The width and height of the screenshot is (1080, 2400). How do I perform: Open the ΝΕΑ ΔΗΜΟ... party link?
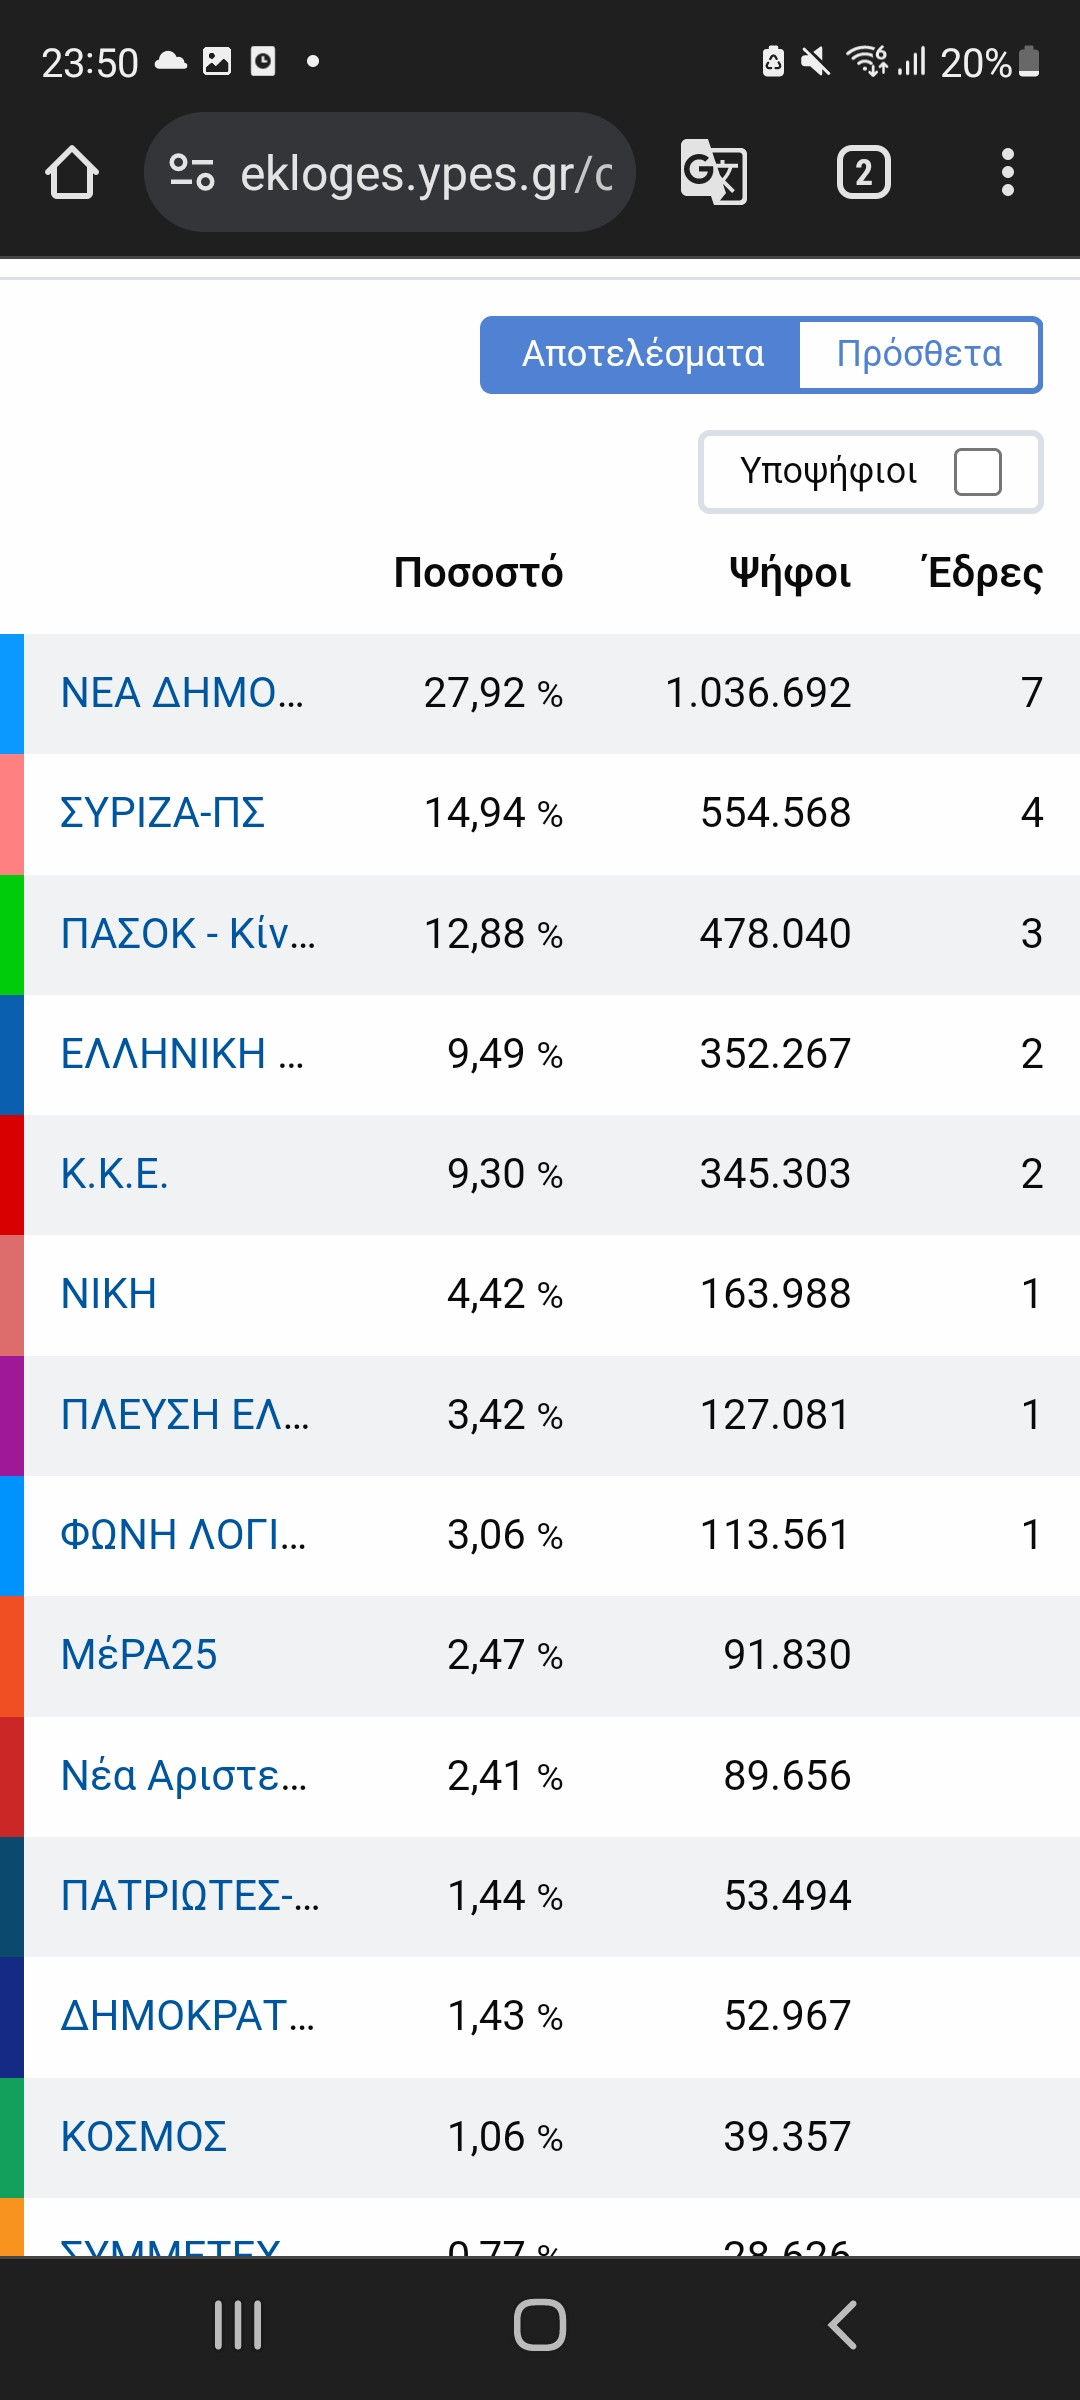coord(181,693)
